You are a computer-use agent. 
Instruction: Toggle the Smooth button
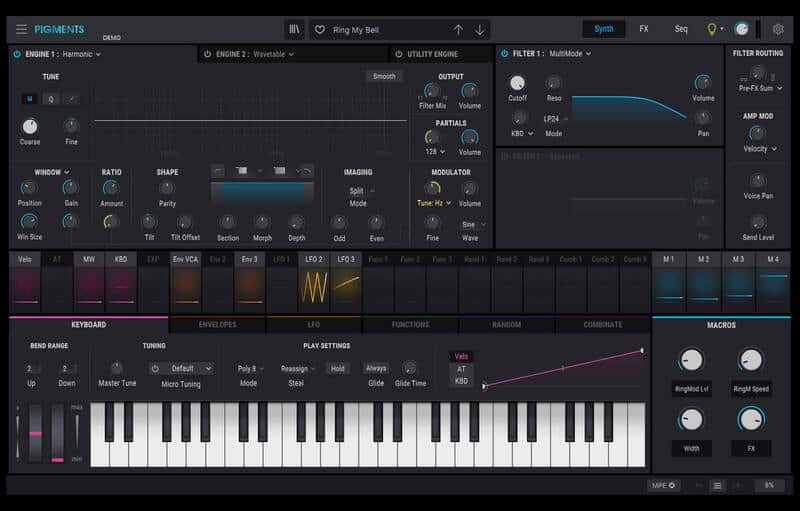tap(384, 76)
